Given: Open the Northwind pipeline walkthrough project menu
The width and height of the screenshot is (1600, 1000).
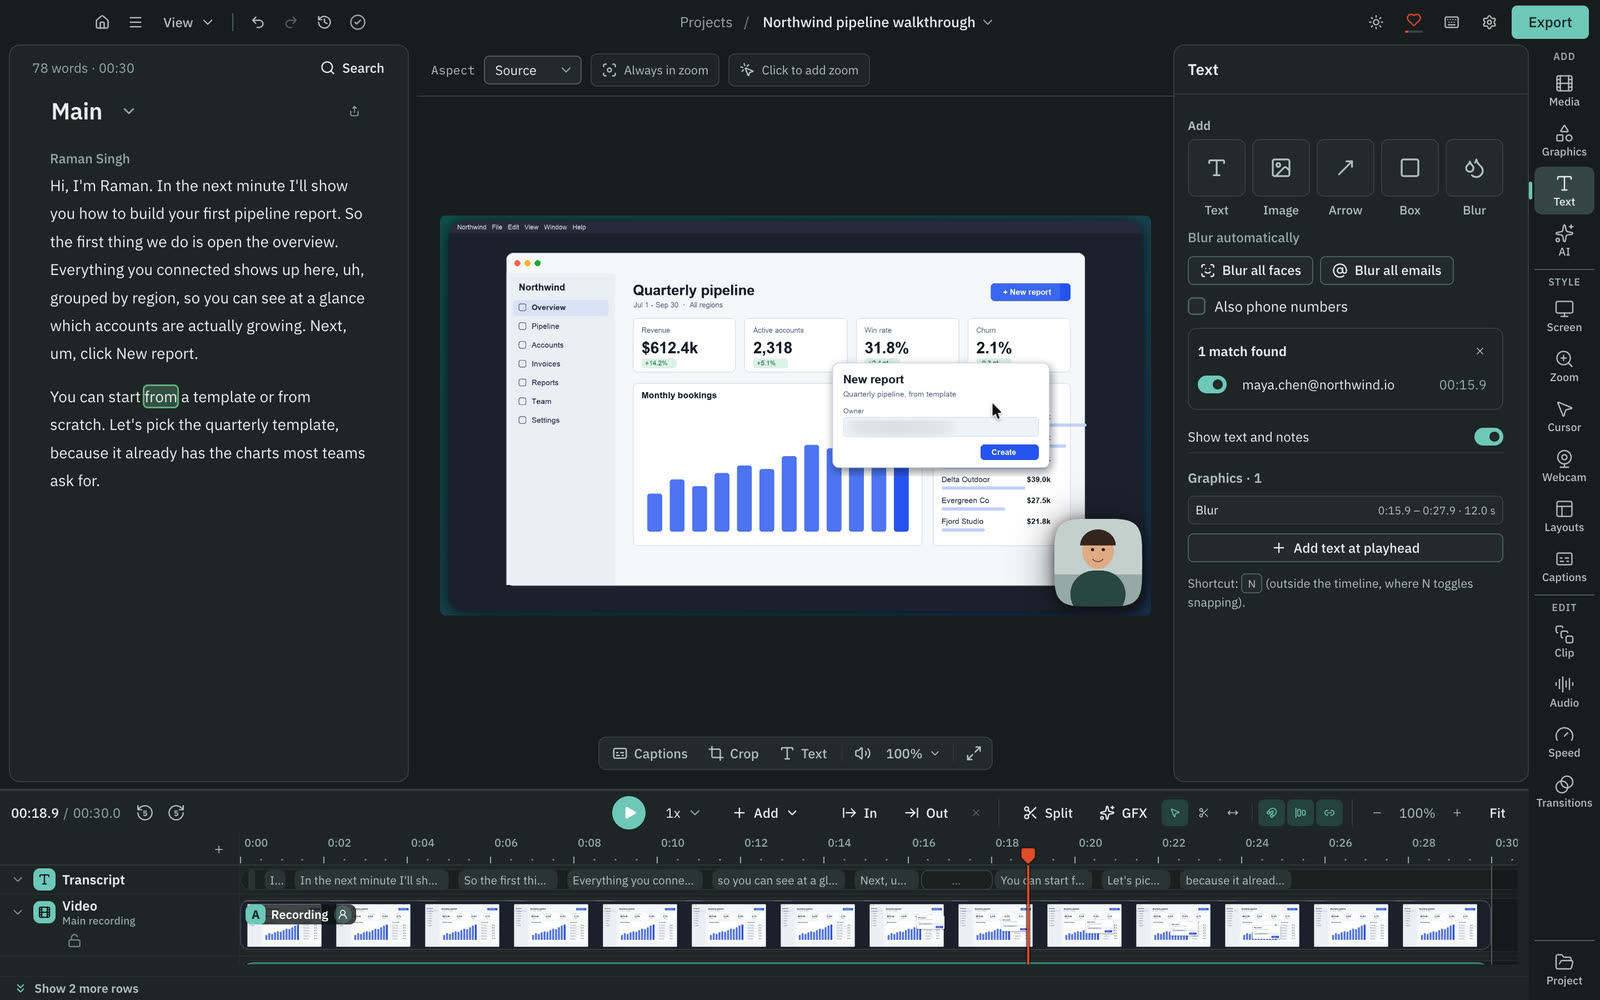Looking at the screenshot, I should (x=877, y=22).
